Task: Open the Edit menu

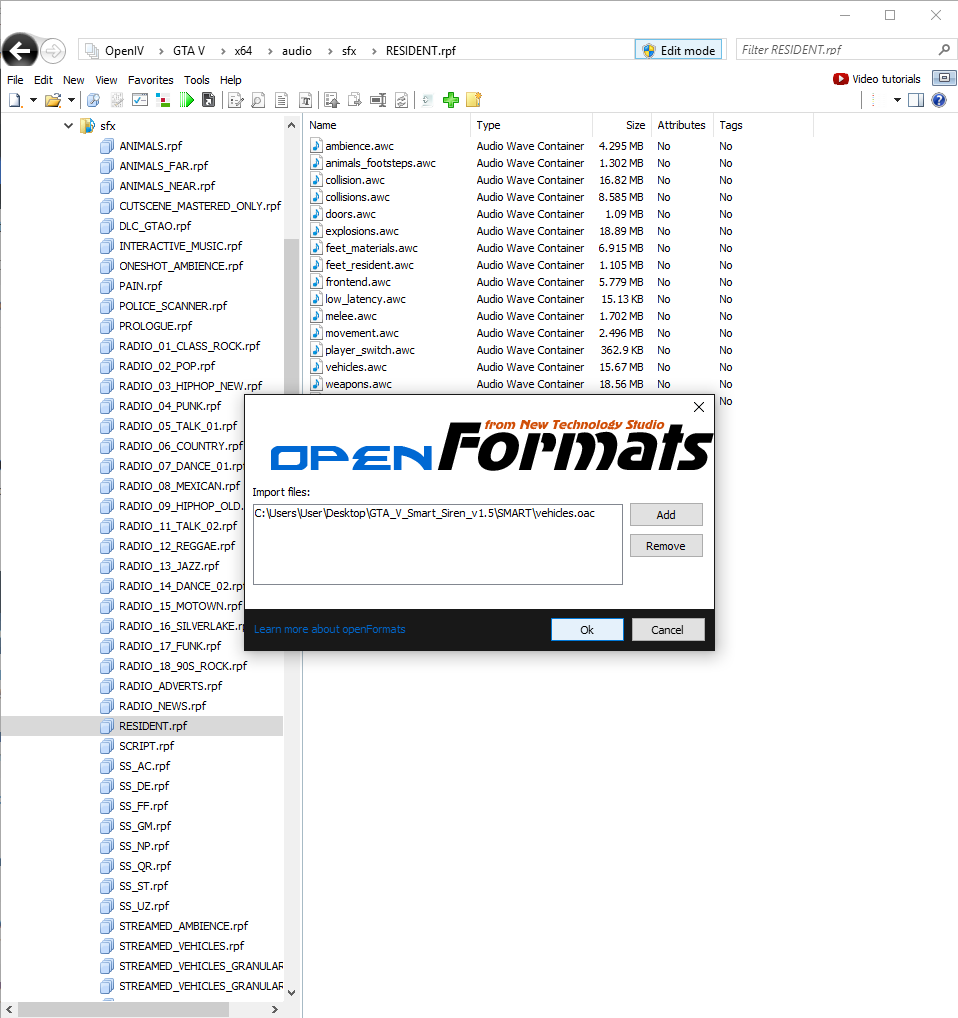Action: tap(43, 80)
